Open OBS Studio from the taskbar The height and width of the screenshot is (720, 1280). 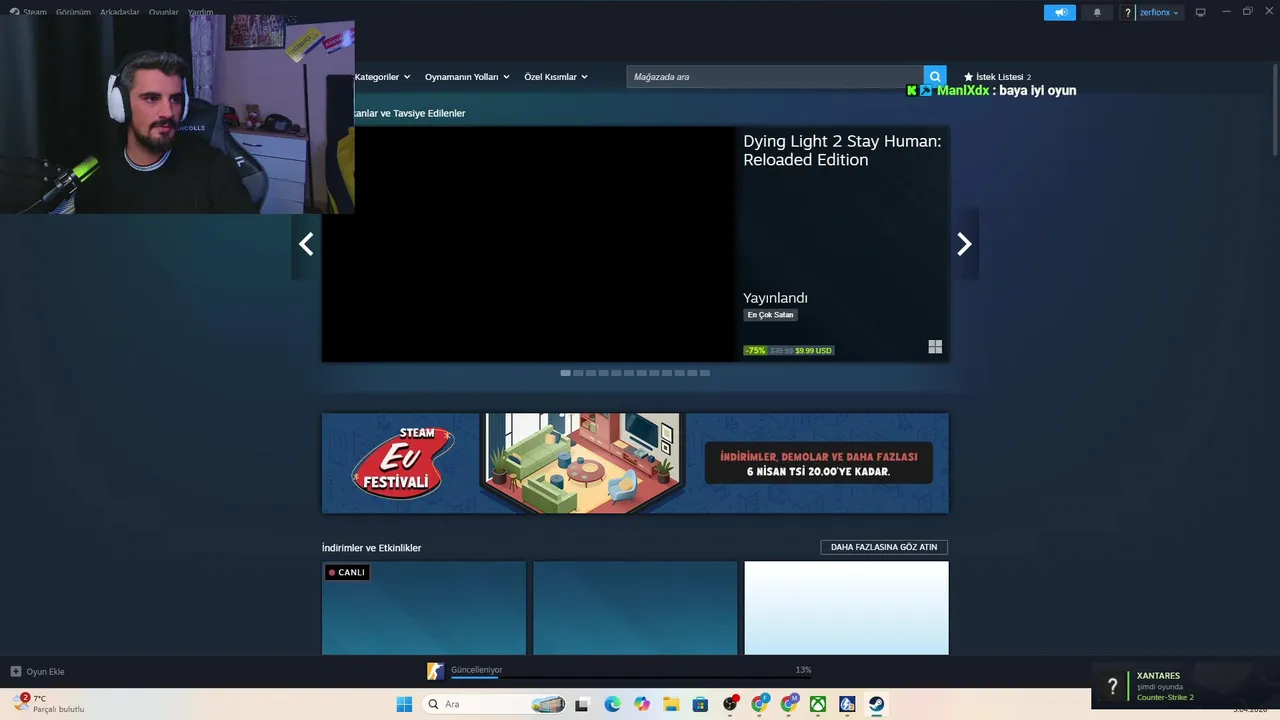click(730, 704)
